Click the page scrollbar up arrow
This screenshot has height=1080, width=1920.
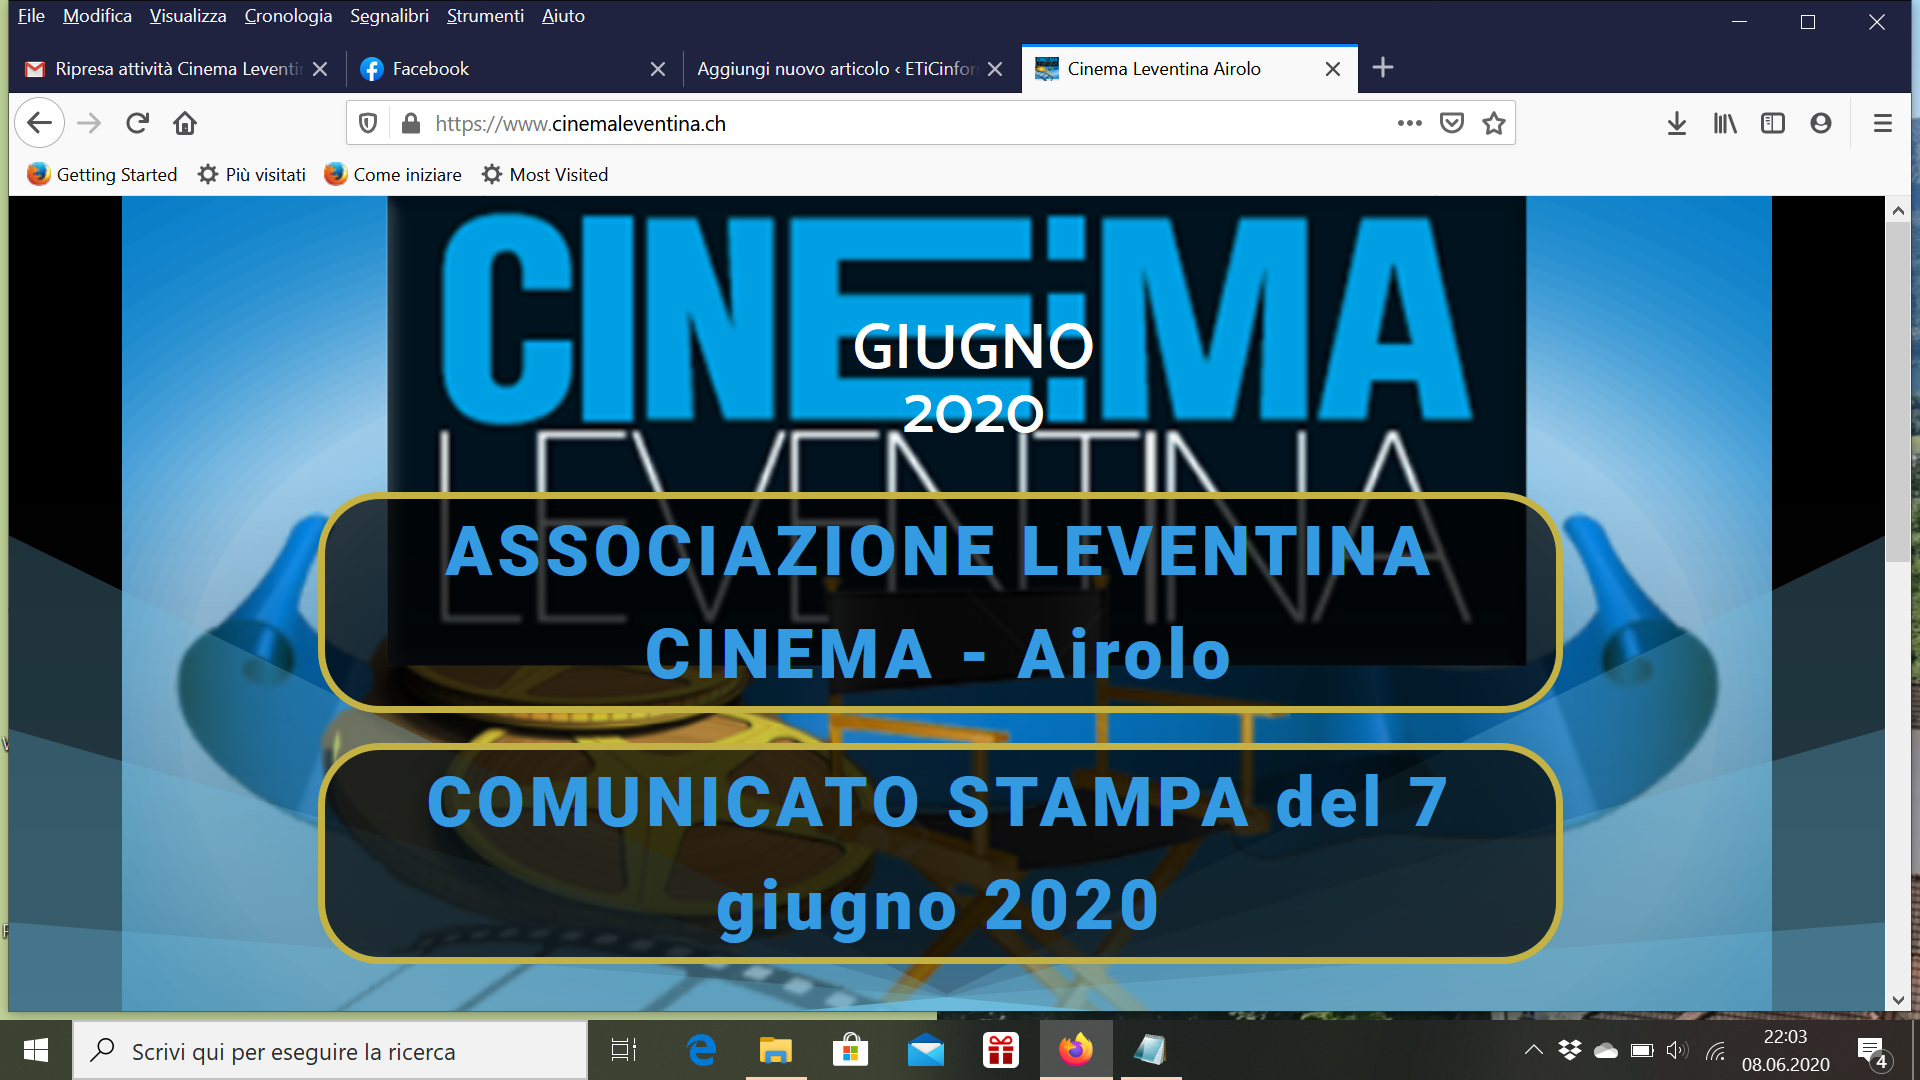click(1898, 210)
